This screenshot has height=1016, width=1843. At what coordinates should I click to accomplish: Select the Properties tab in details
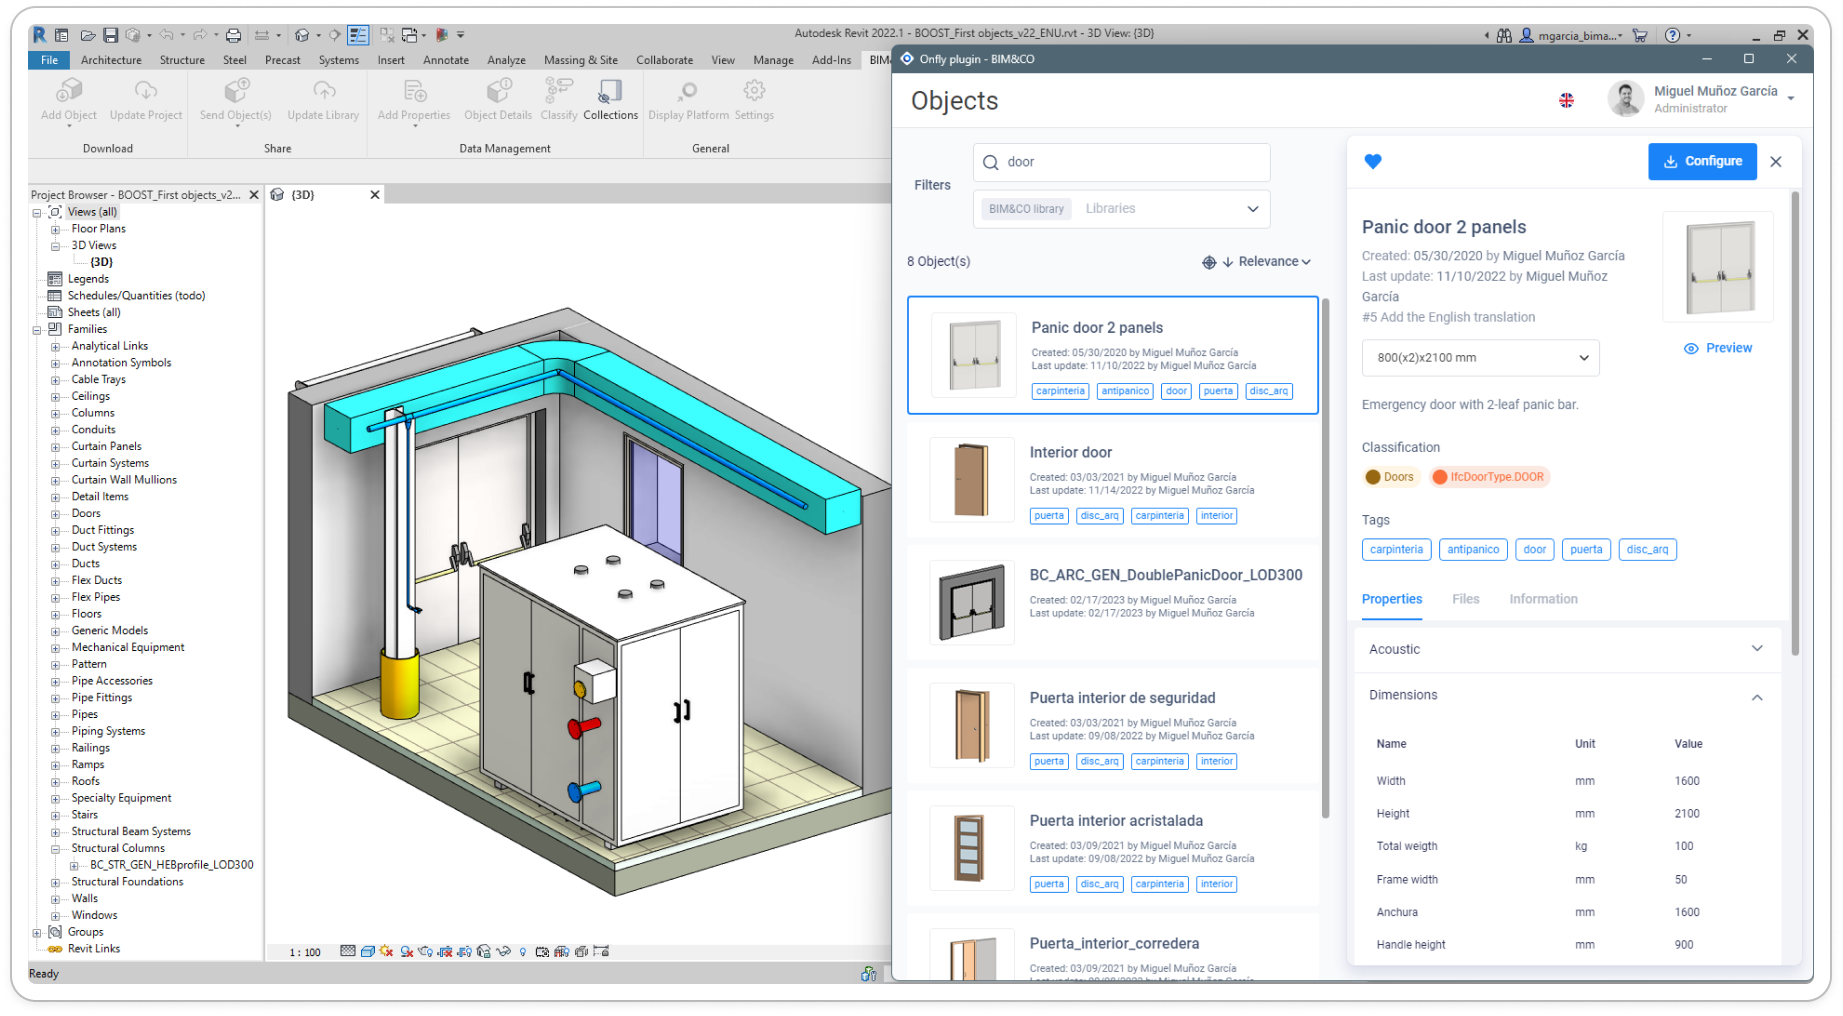coord(1391,599)
